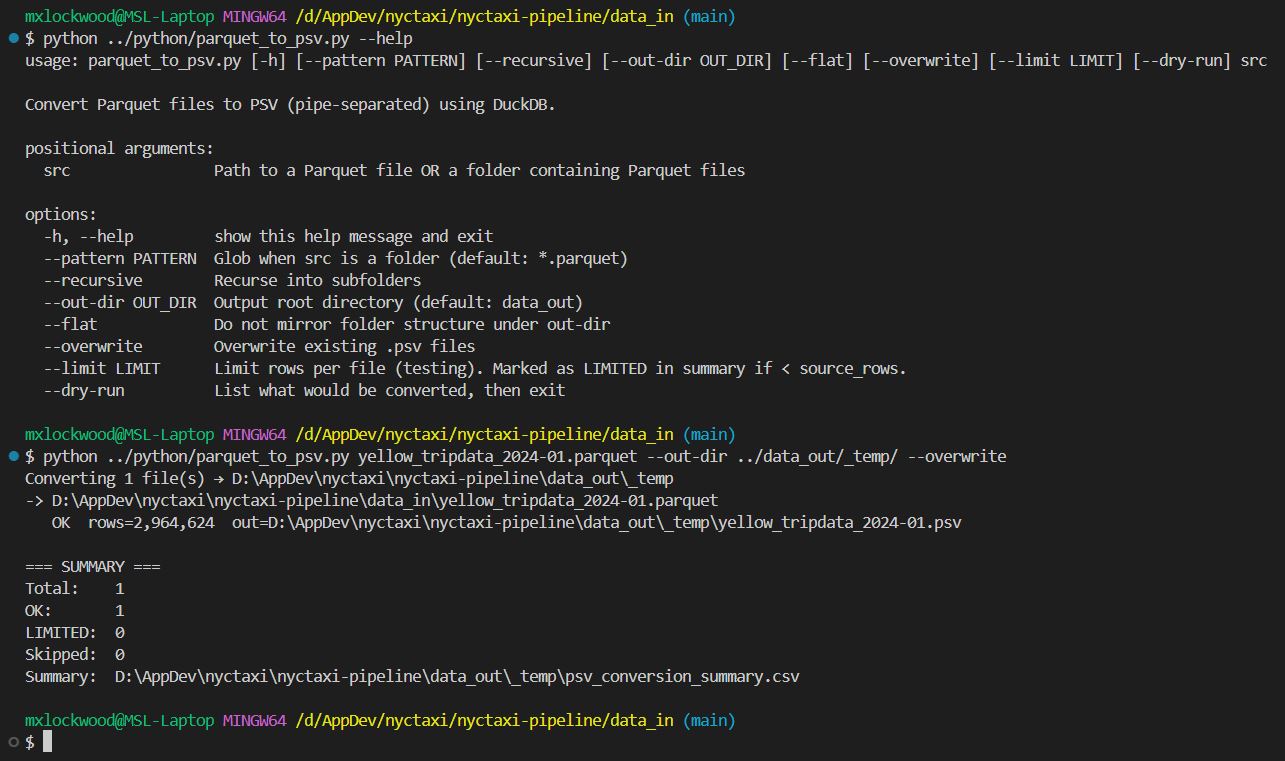Screen dimensions: 1285x761
Task: Click "yellow_tripdata_2024-01.parquet" argument in the second command
Action: click(497, 456)
